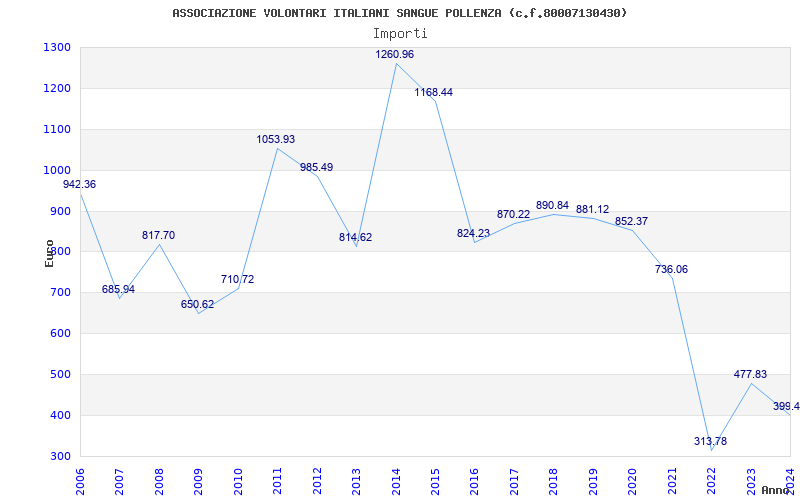The height and width of the screenshot is (500, 800).
Task: Click the 2010 year axis label
Action: (238, 482)
